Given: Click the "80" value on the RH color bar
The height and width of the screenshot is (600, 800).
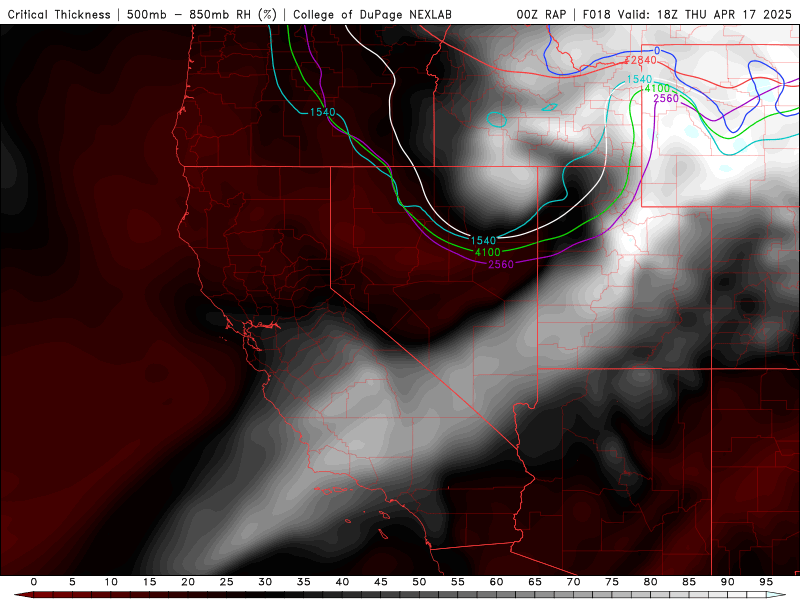Looking at the screenshot, I should pos(651,582).
